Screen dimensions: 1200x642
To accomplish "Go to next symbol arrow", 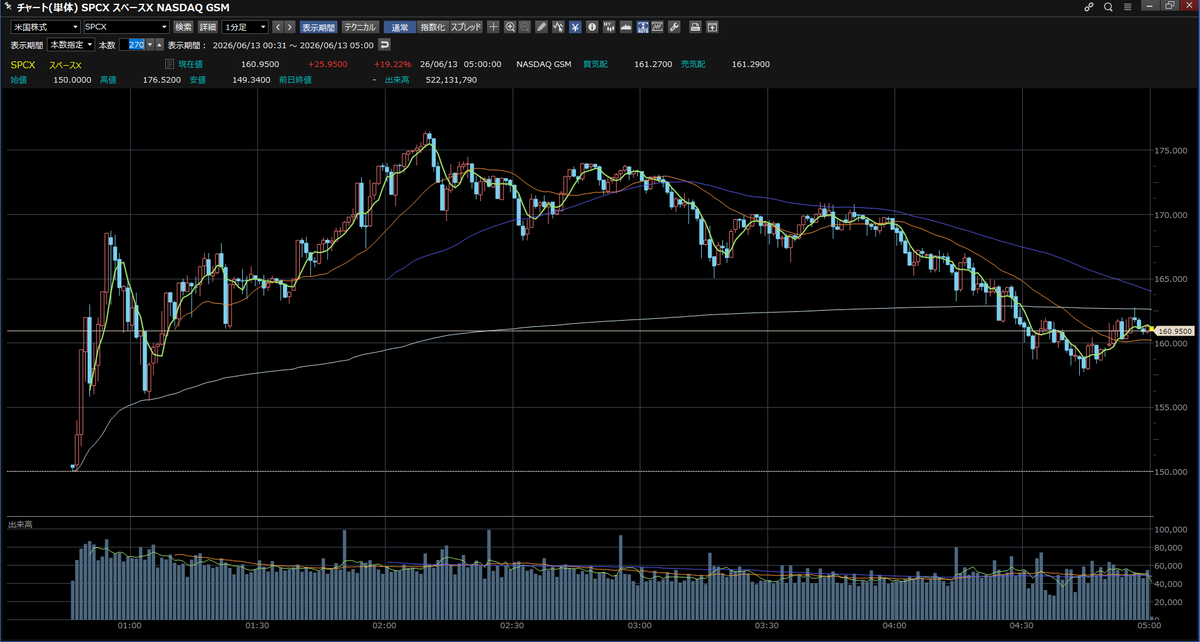I will pyautogui.click(x=290, y=27).
